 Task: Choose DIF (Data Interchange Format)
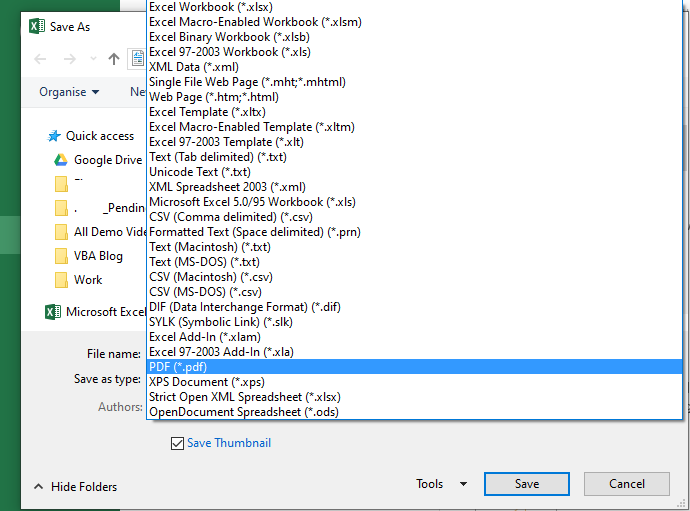[414, 306]
